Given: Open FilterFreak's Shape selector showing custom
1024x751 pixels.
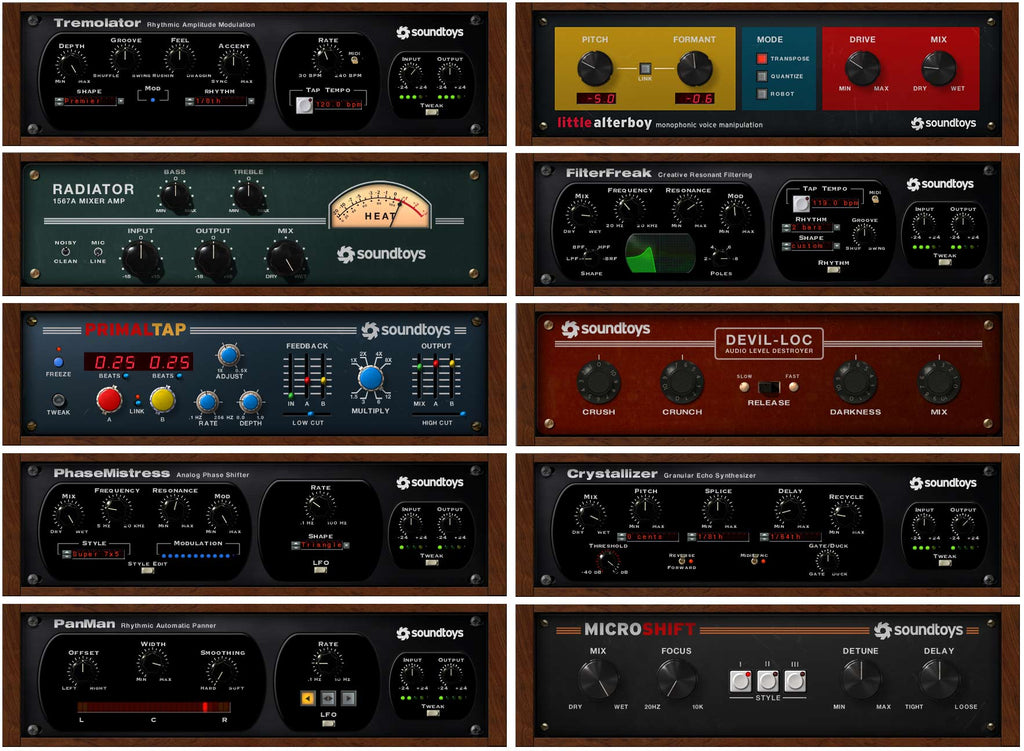Looking at the screenshot, I should (x=811, y=246).
